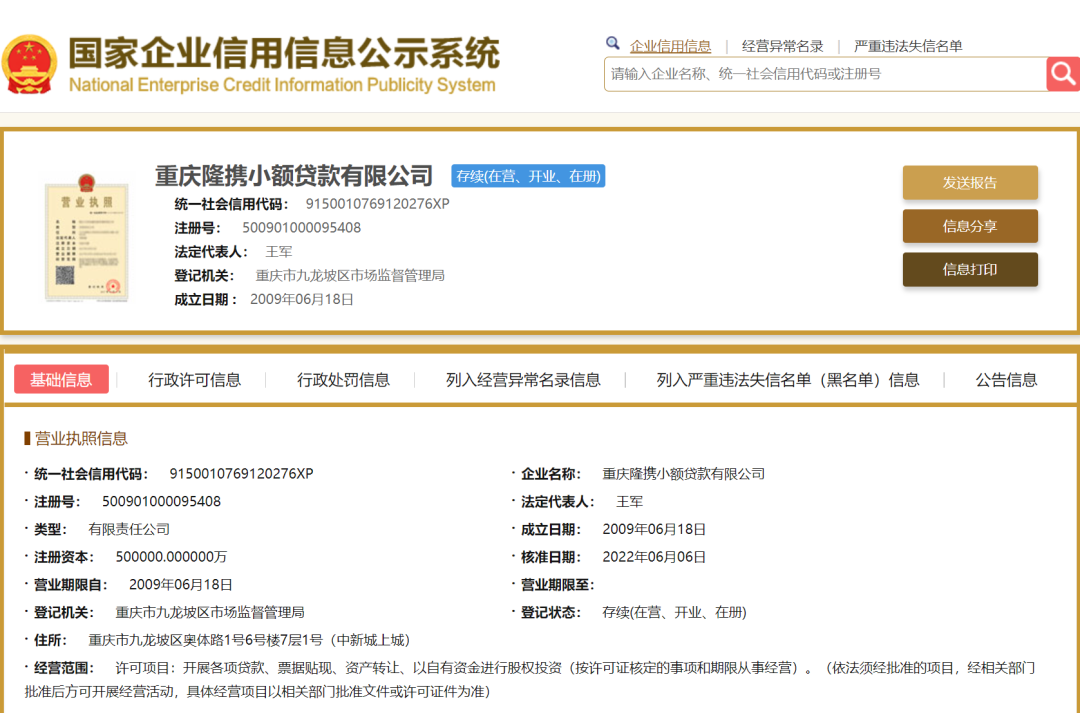Click the small magnifier icon beside 企业信用信息
Screen dimensions: 1080x713
pyautogui.click(x=613, y=44)
